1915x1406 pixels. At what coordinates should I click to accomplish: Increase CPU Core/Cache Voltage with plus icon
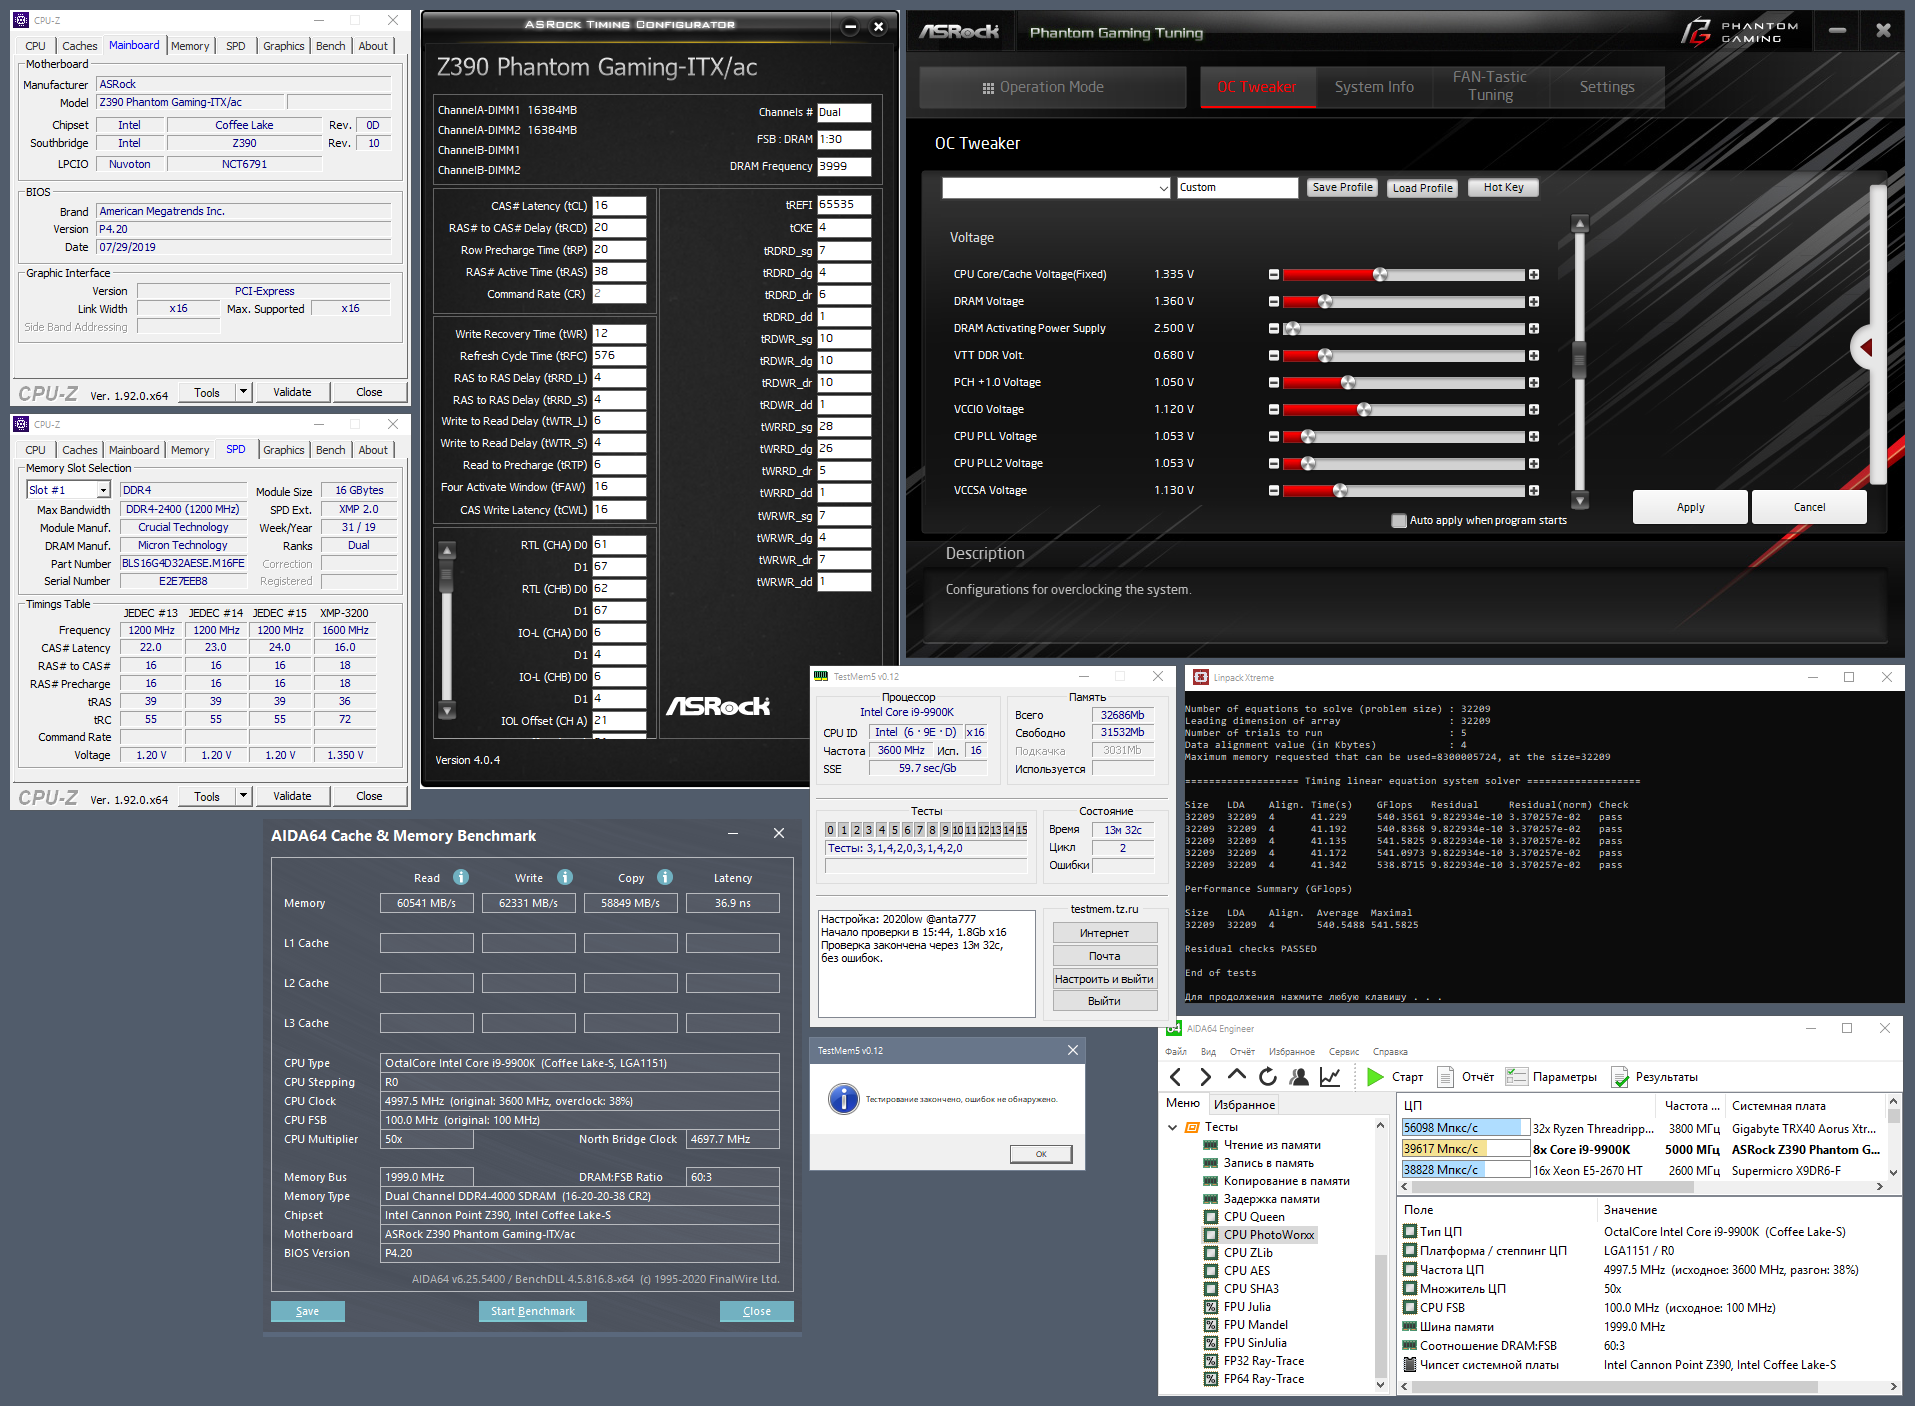point(1534,275)
